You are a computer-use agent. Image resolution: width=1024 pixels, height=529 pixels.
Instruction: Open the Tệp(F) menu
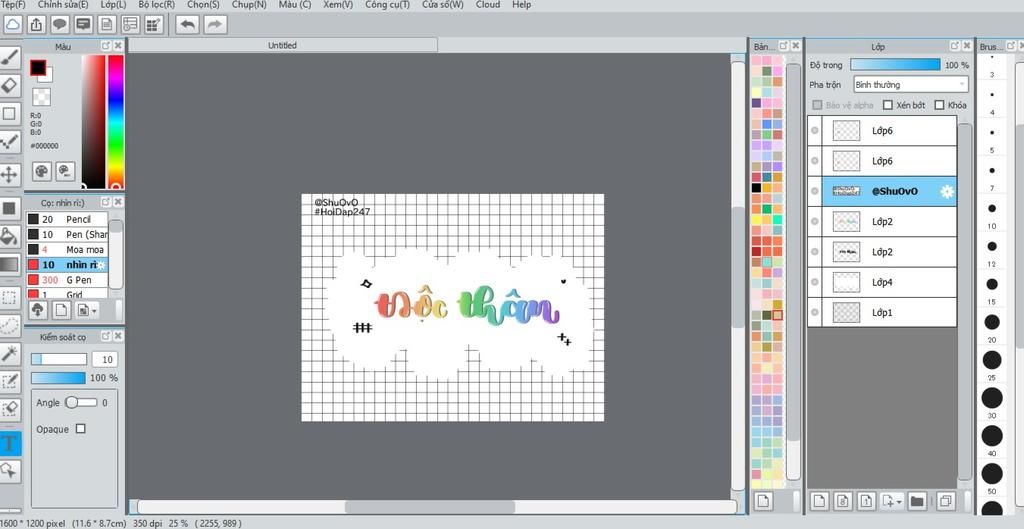click(12, 5)
